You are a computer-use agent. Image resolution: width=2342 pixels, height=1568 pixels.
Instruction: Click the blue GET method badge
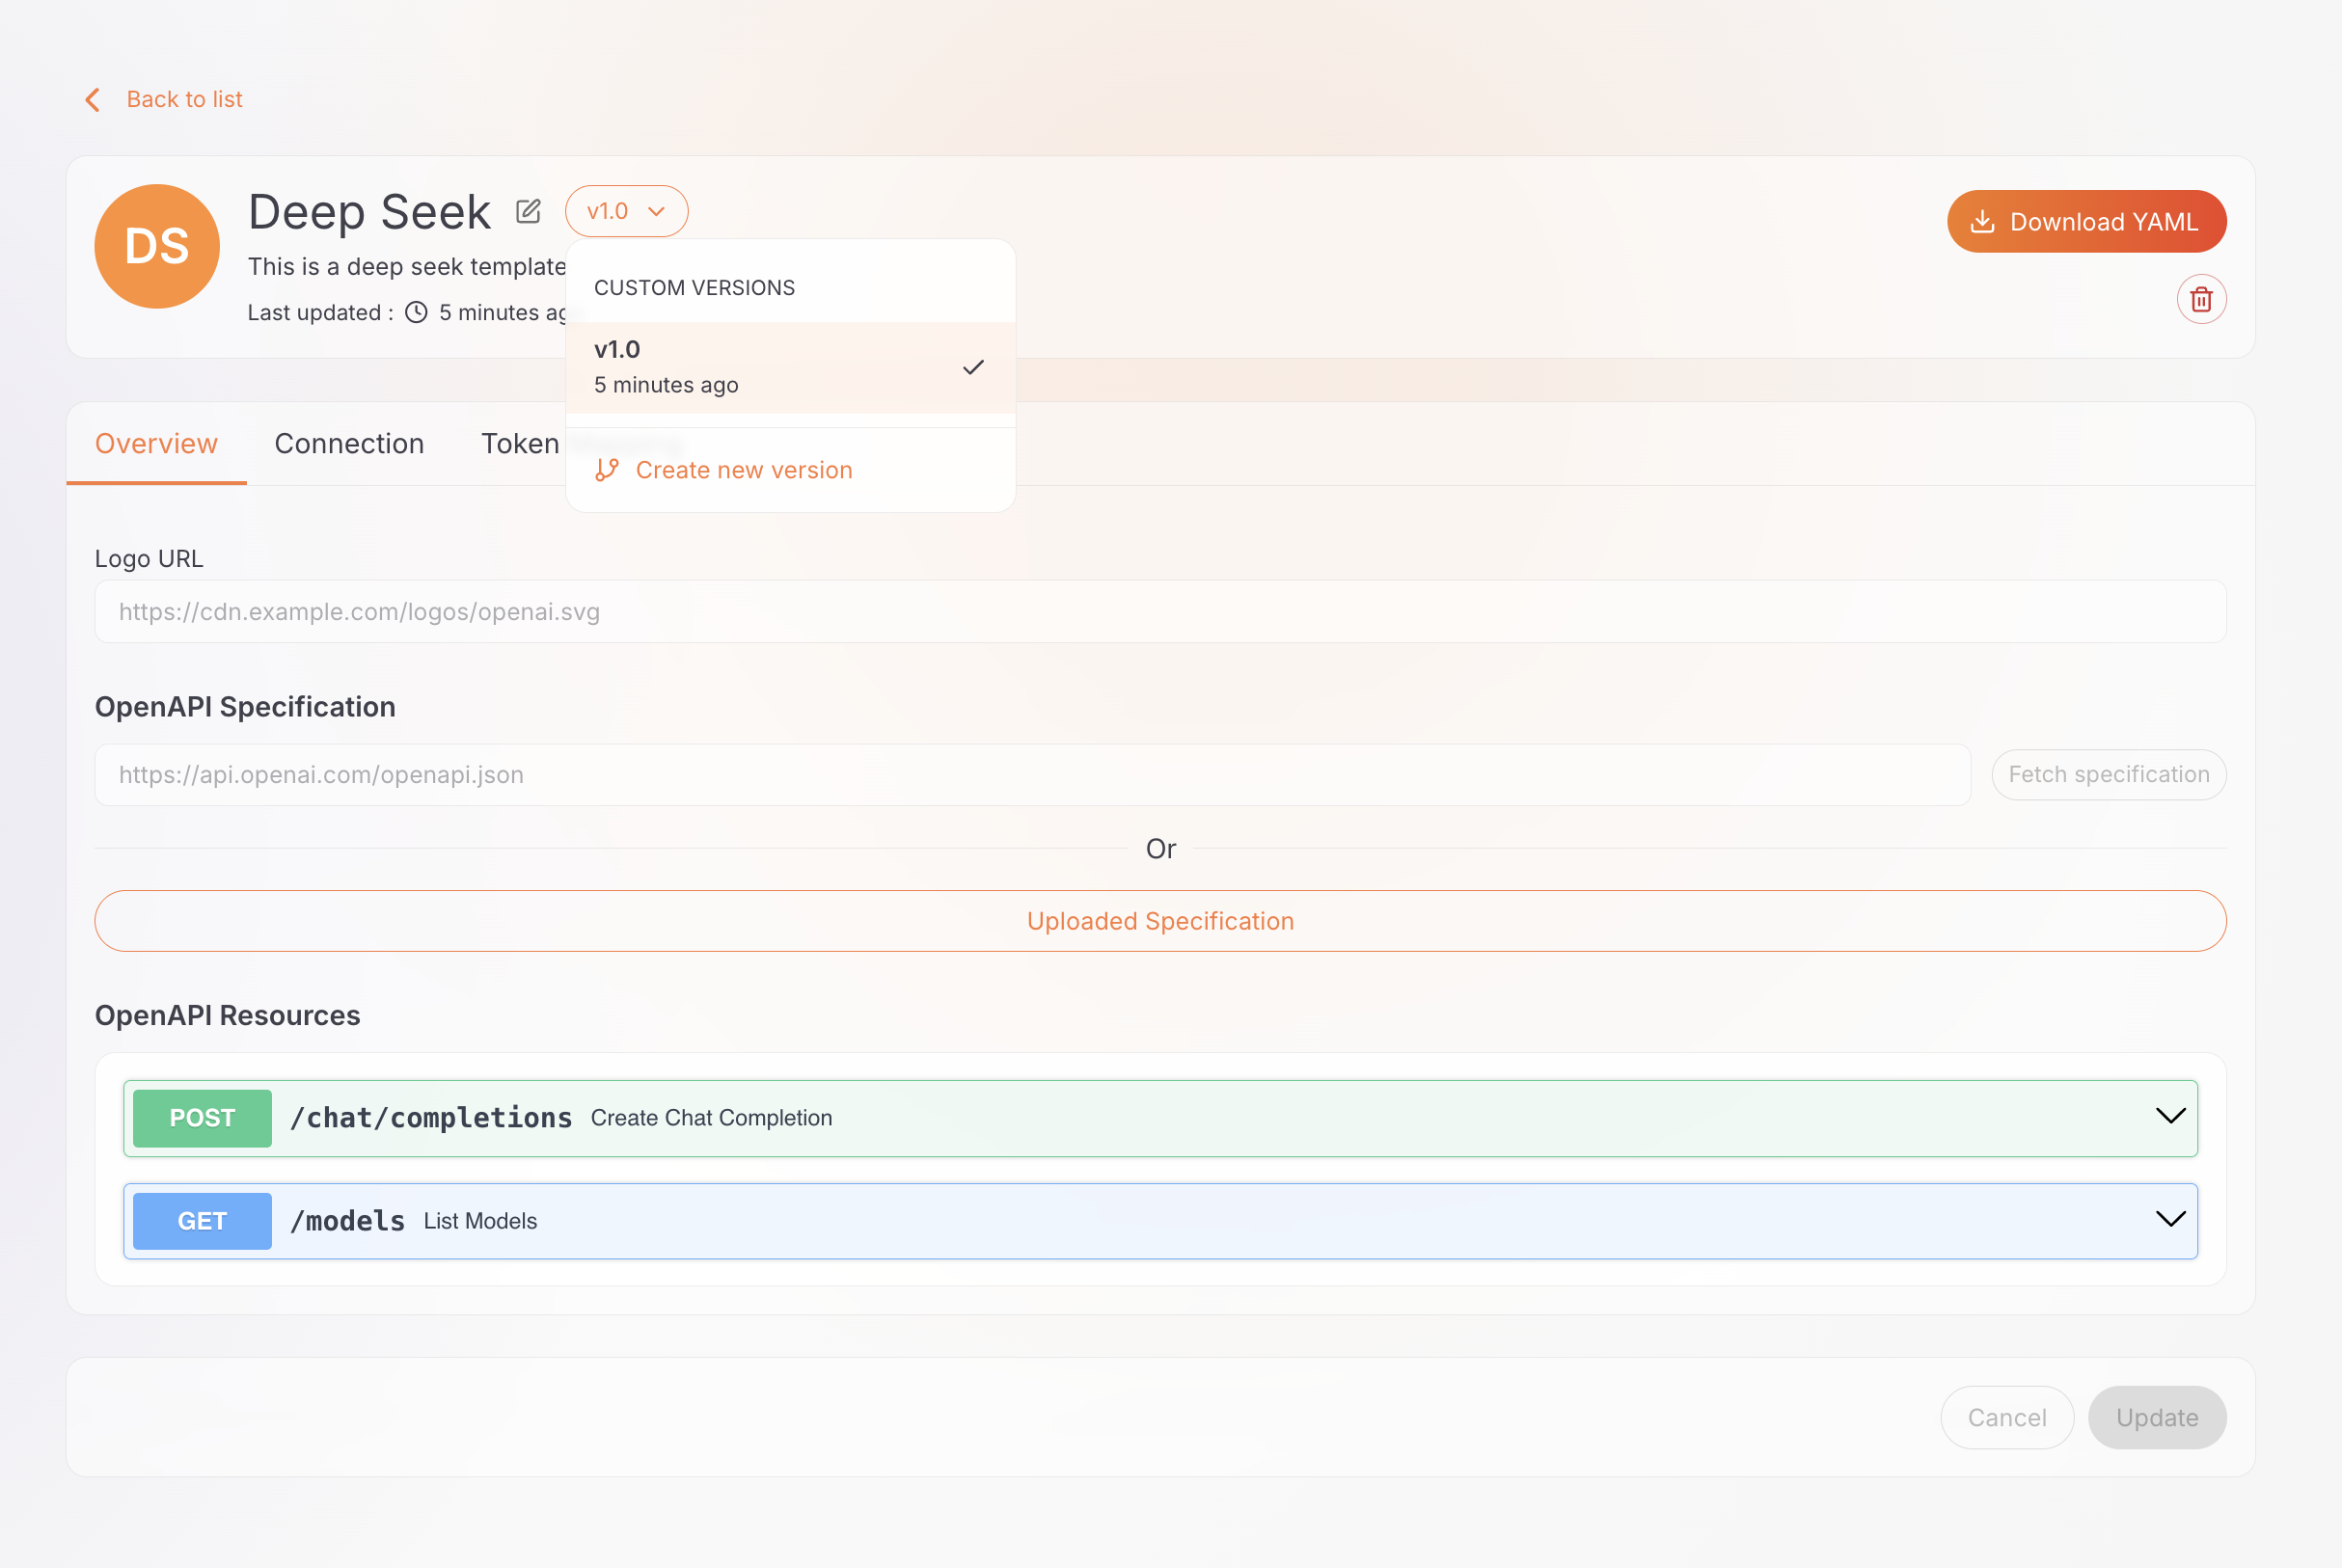tap(202, 1221)
